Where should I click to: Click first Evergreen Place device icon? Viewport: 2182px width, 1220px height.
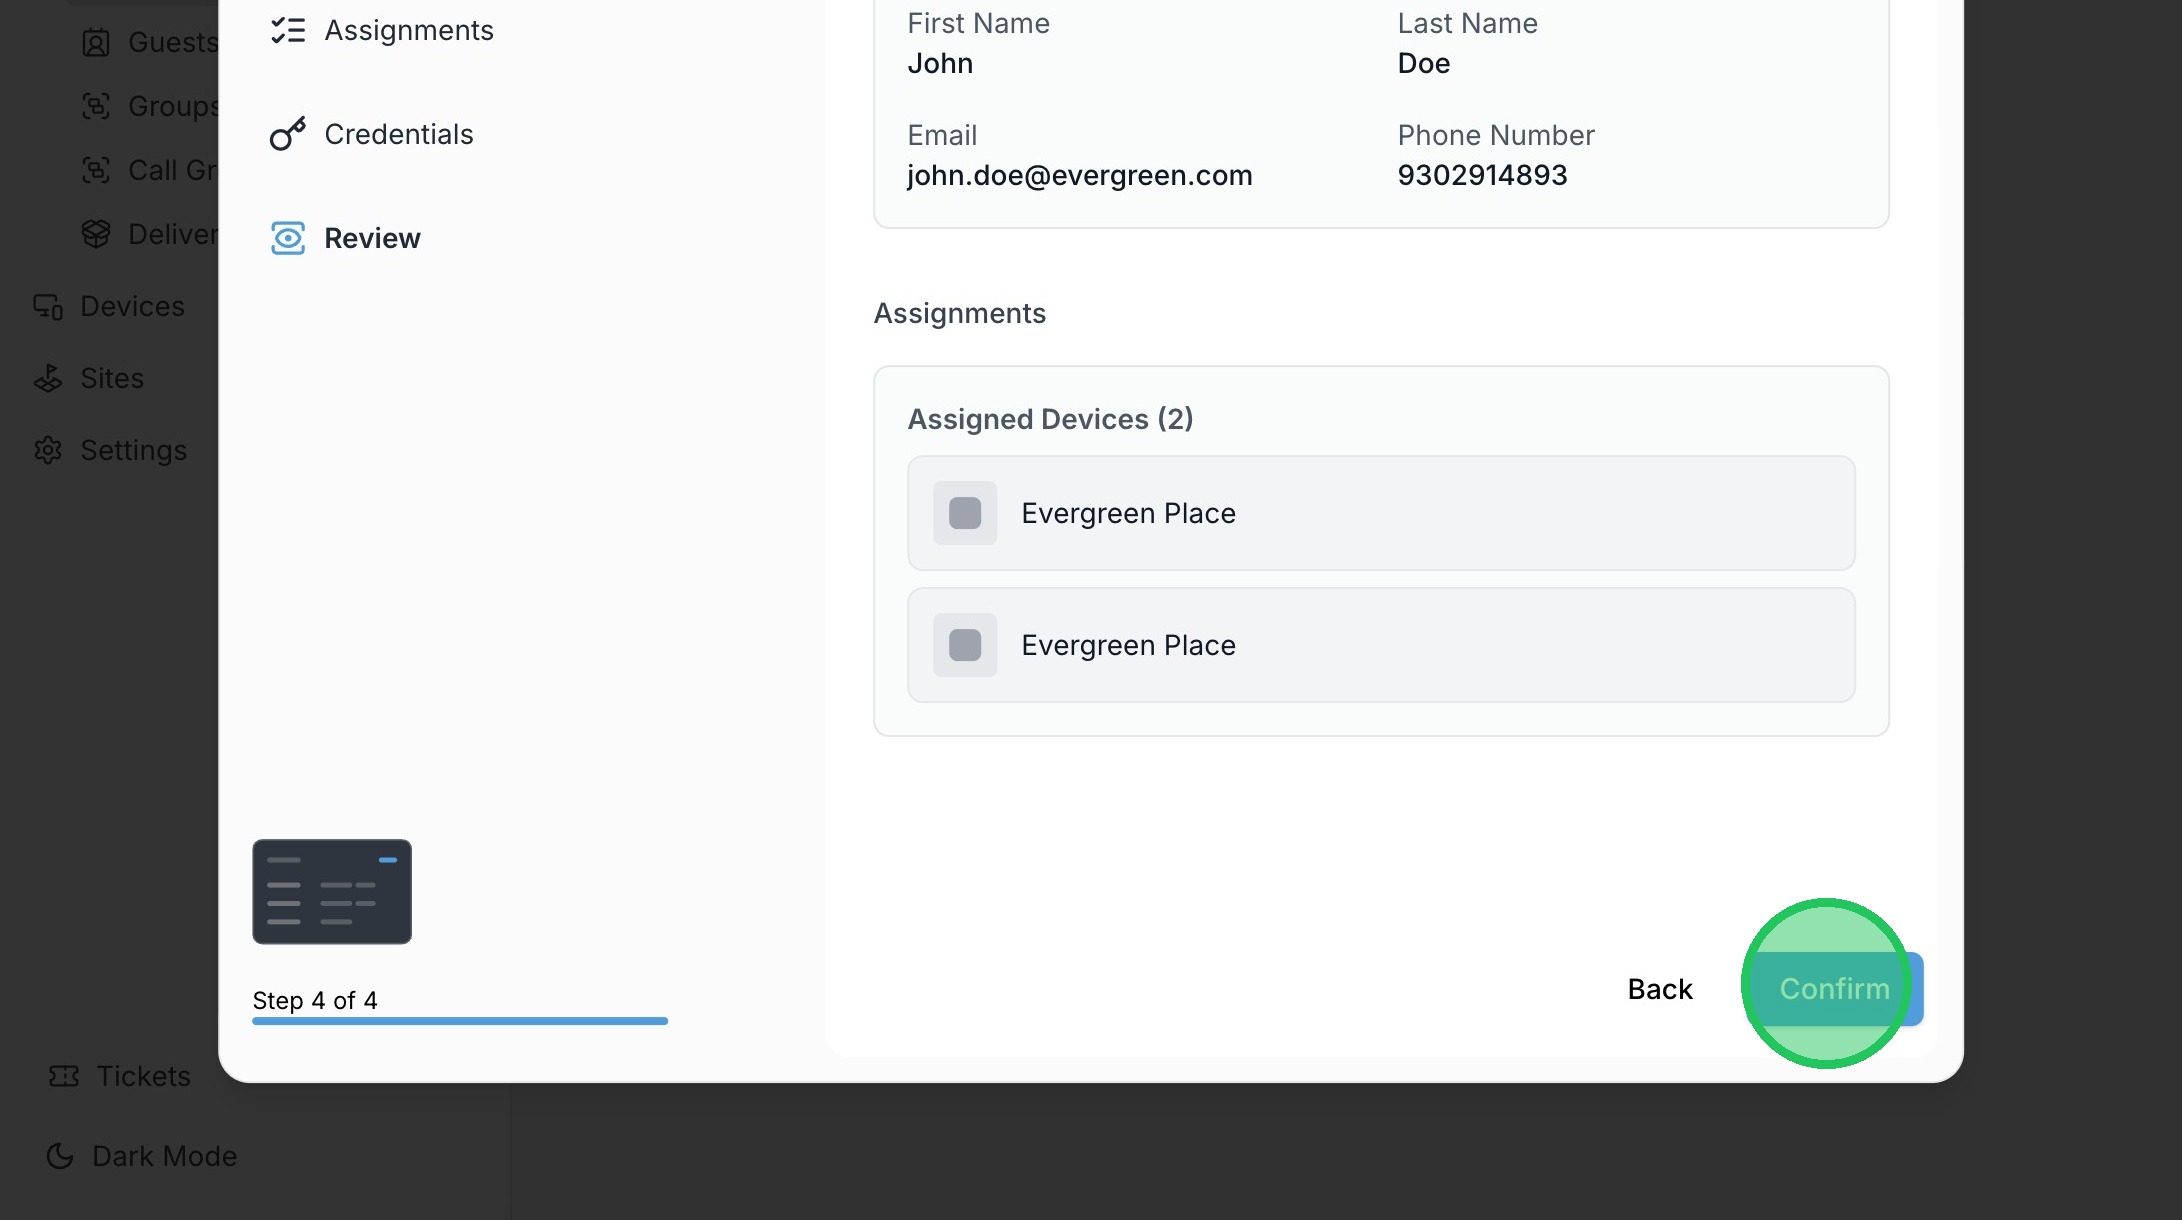click(x=965, y=513)
